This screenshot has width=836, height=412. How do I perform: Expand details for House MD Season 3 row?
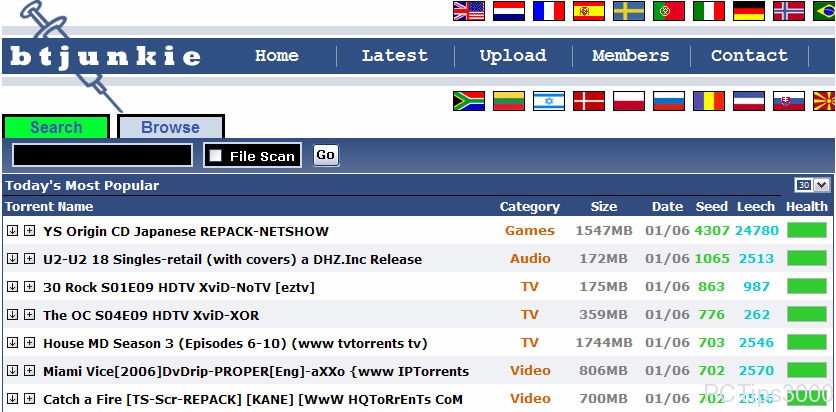[29, 342]
